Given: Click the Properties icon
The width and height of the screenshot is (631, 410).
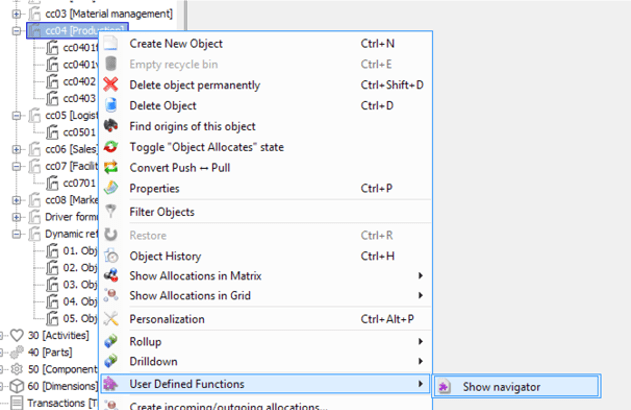Looking at the screenshot, I should (x=111, y=188).
